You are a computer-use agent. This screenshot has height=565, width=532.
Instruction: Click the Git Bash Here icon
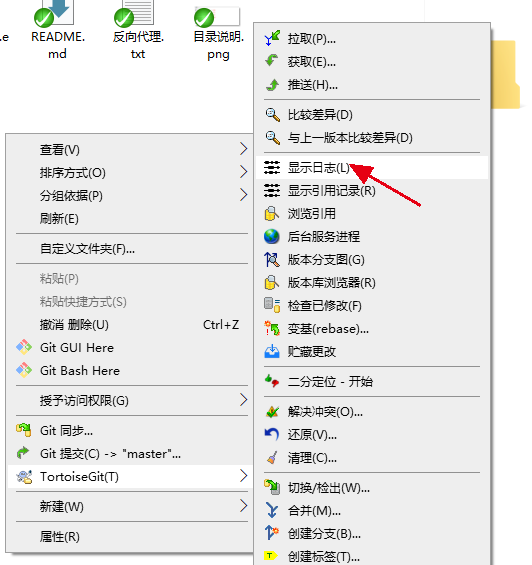tap(24, 370)
